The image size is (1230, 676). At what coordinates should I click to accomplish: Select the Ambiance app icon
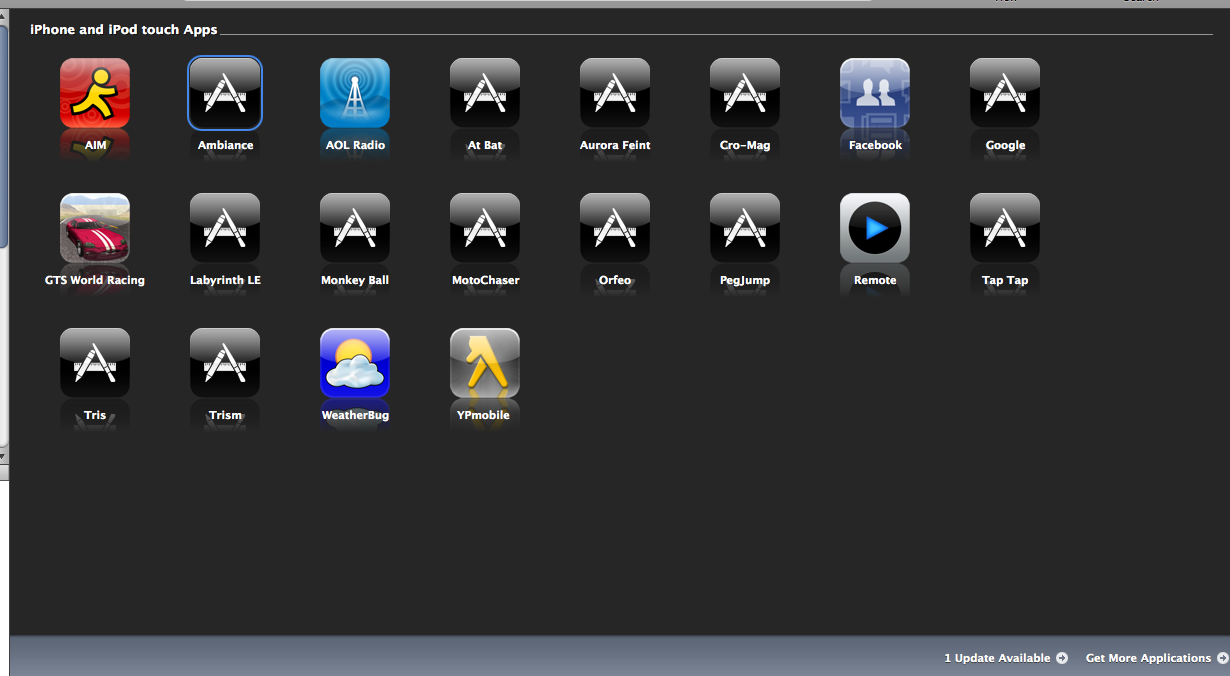pos(225,93)
